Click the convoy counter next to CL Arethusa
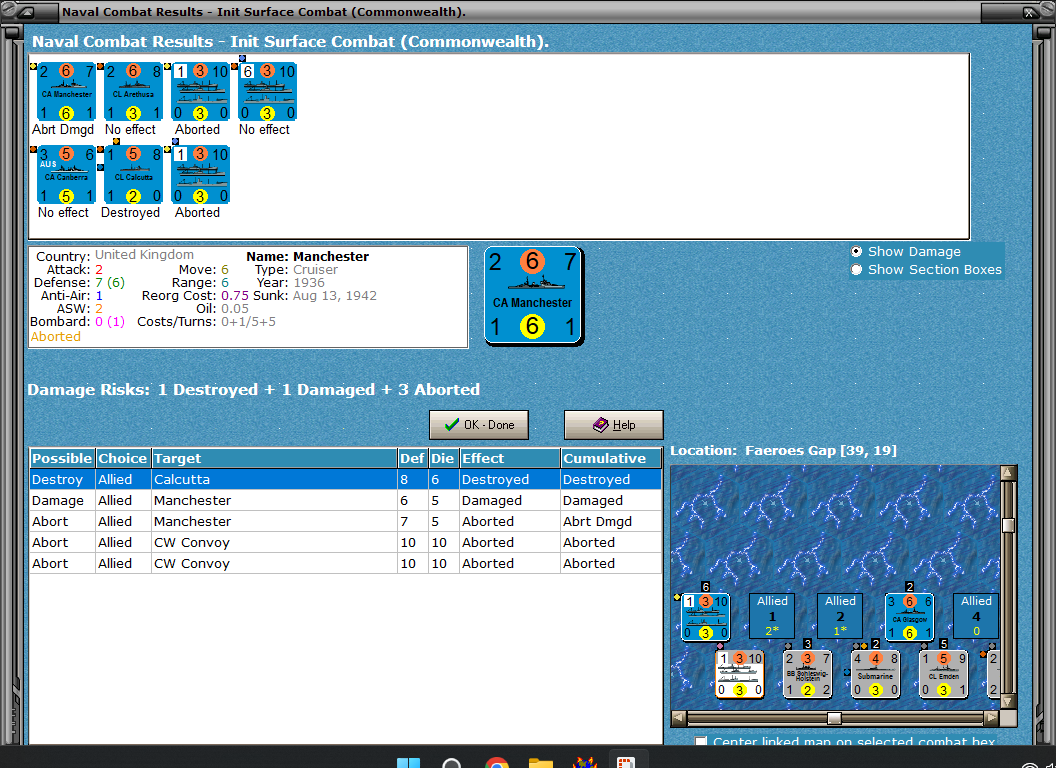 201,92
